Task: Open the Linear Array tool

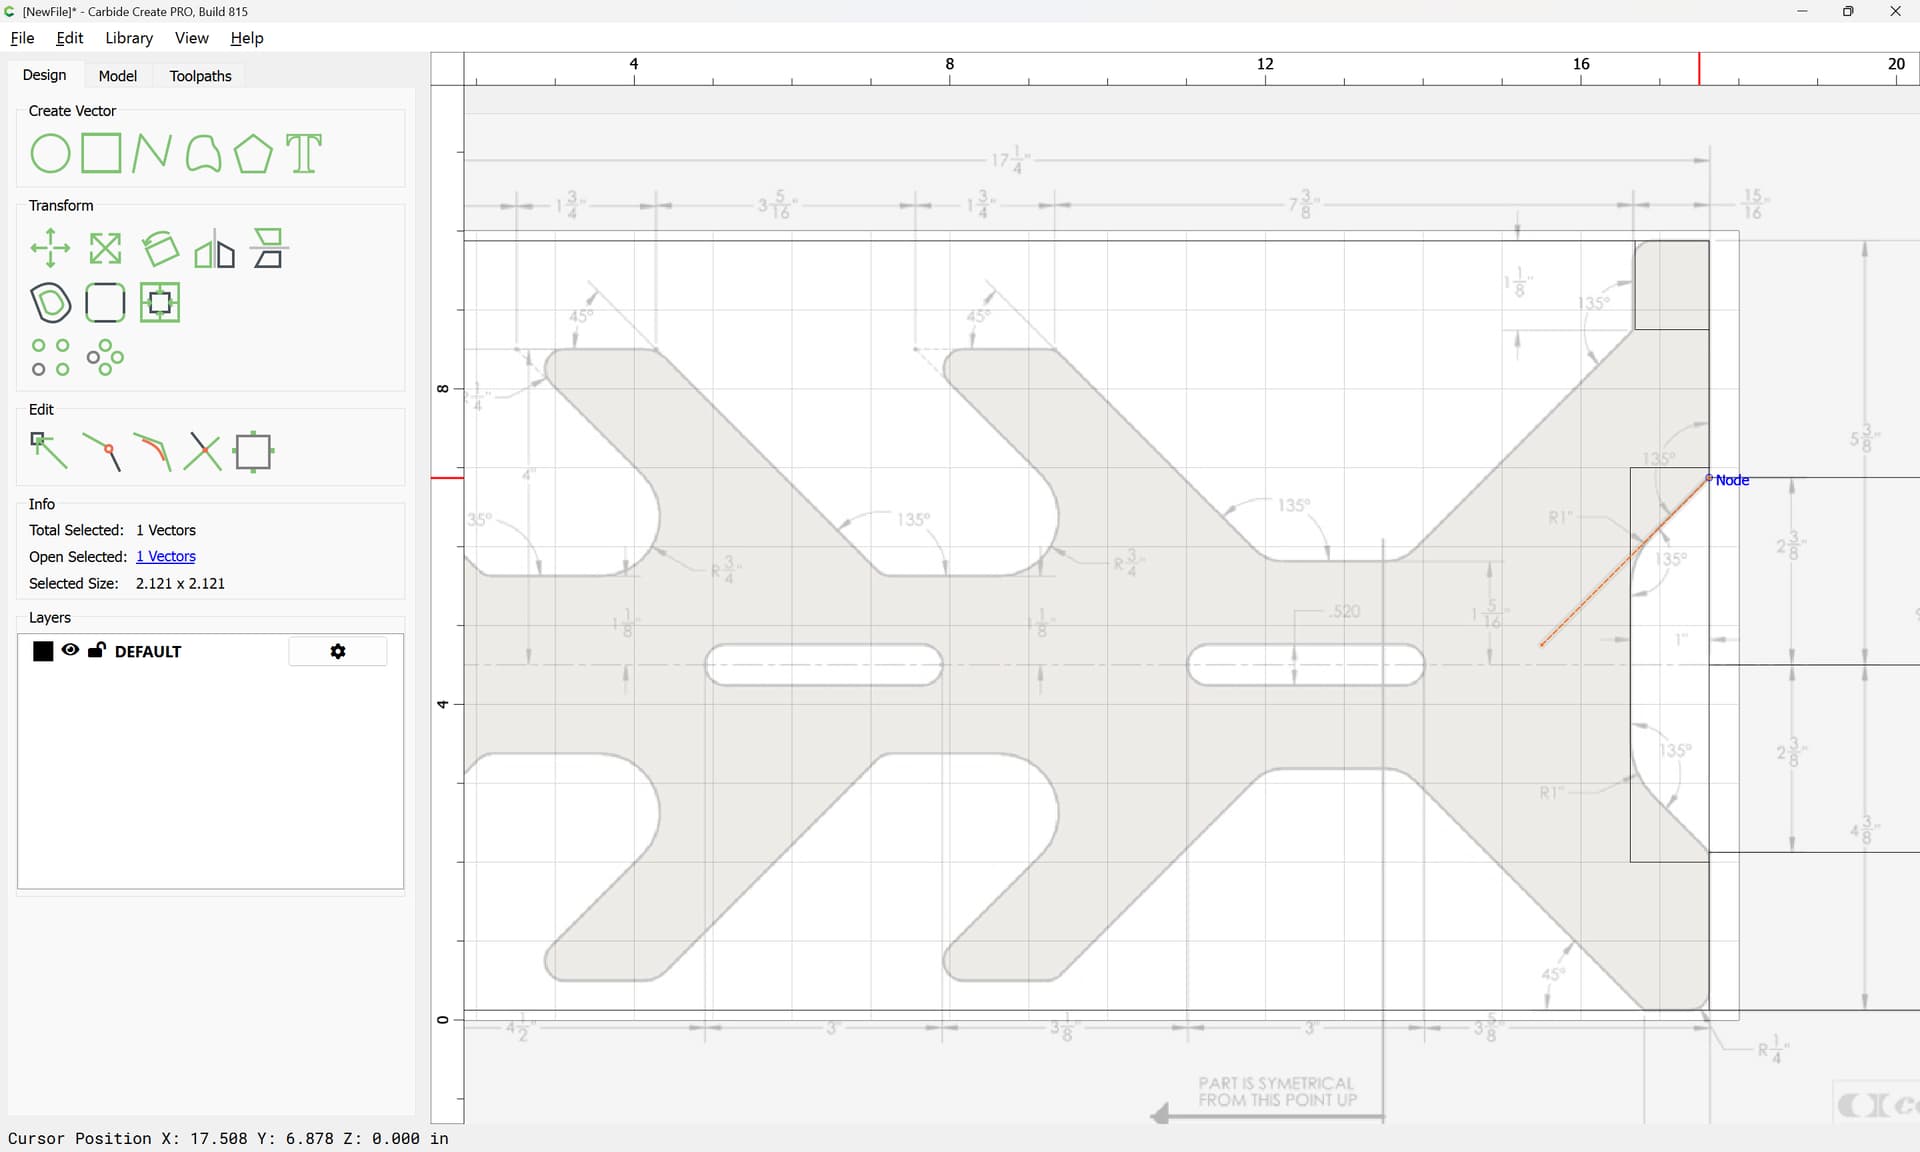Action: pyautogui.click(x=50, y=357)
